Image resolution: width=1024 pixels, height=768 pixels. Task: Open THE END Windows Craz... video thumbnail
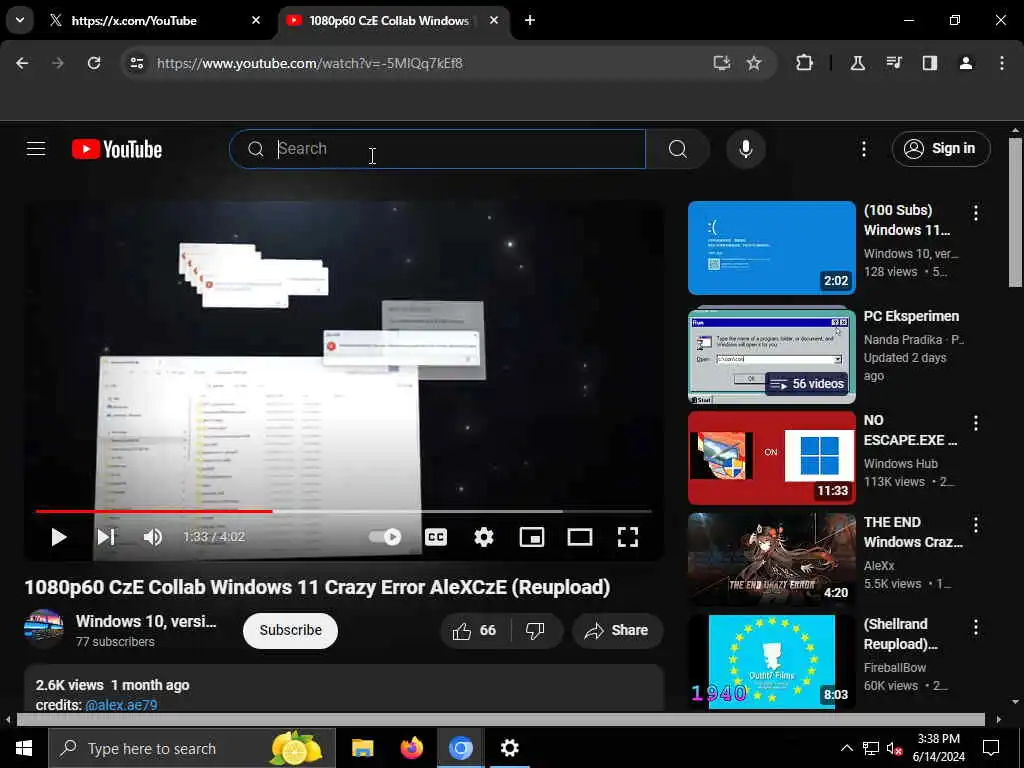772,559
